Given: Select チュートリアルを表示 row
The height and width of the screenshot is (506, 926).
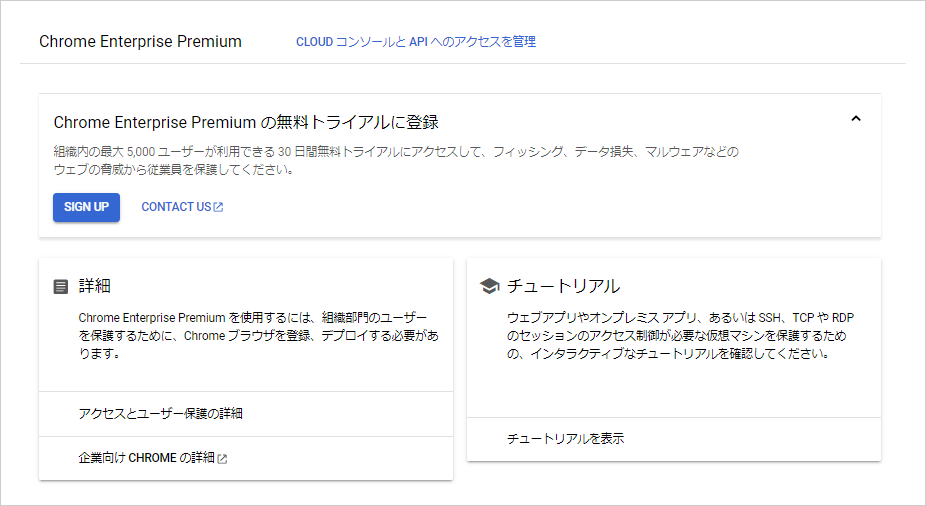Looking at the screenshot, I should [x=674, y=439].
